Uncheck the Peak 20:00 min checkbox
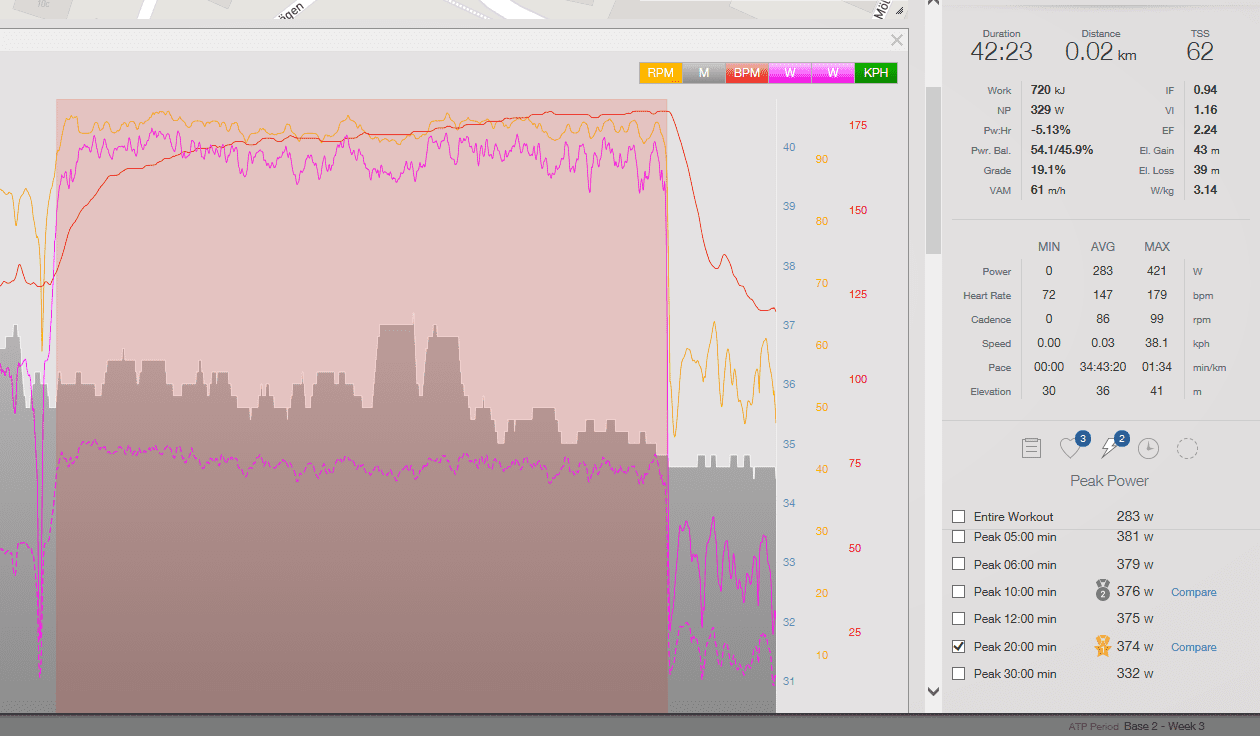 959,647
